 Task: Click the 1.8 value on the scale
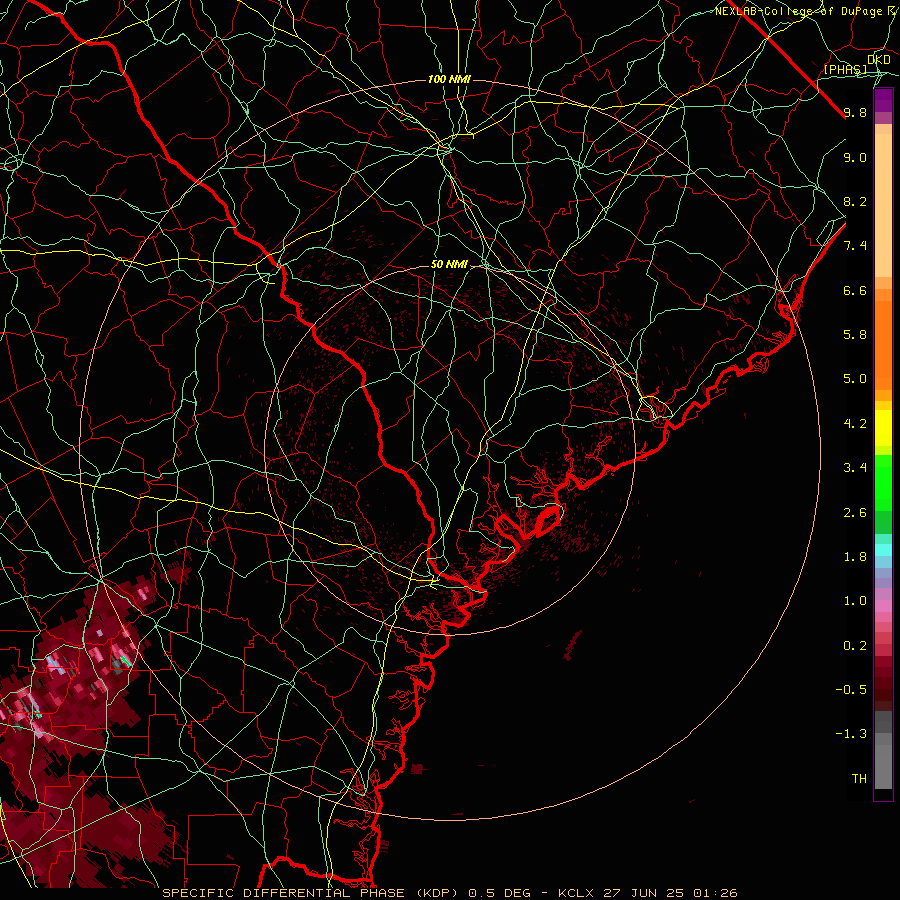pos(855,557)
